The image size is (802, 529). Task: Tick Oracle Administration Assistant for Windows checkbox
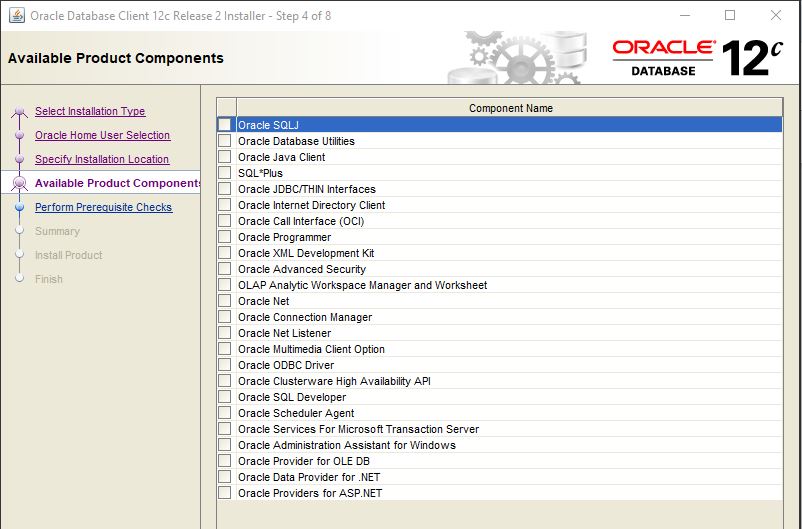coord(225,445)
